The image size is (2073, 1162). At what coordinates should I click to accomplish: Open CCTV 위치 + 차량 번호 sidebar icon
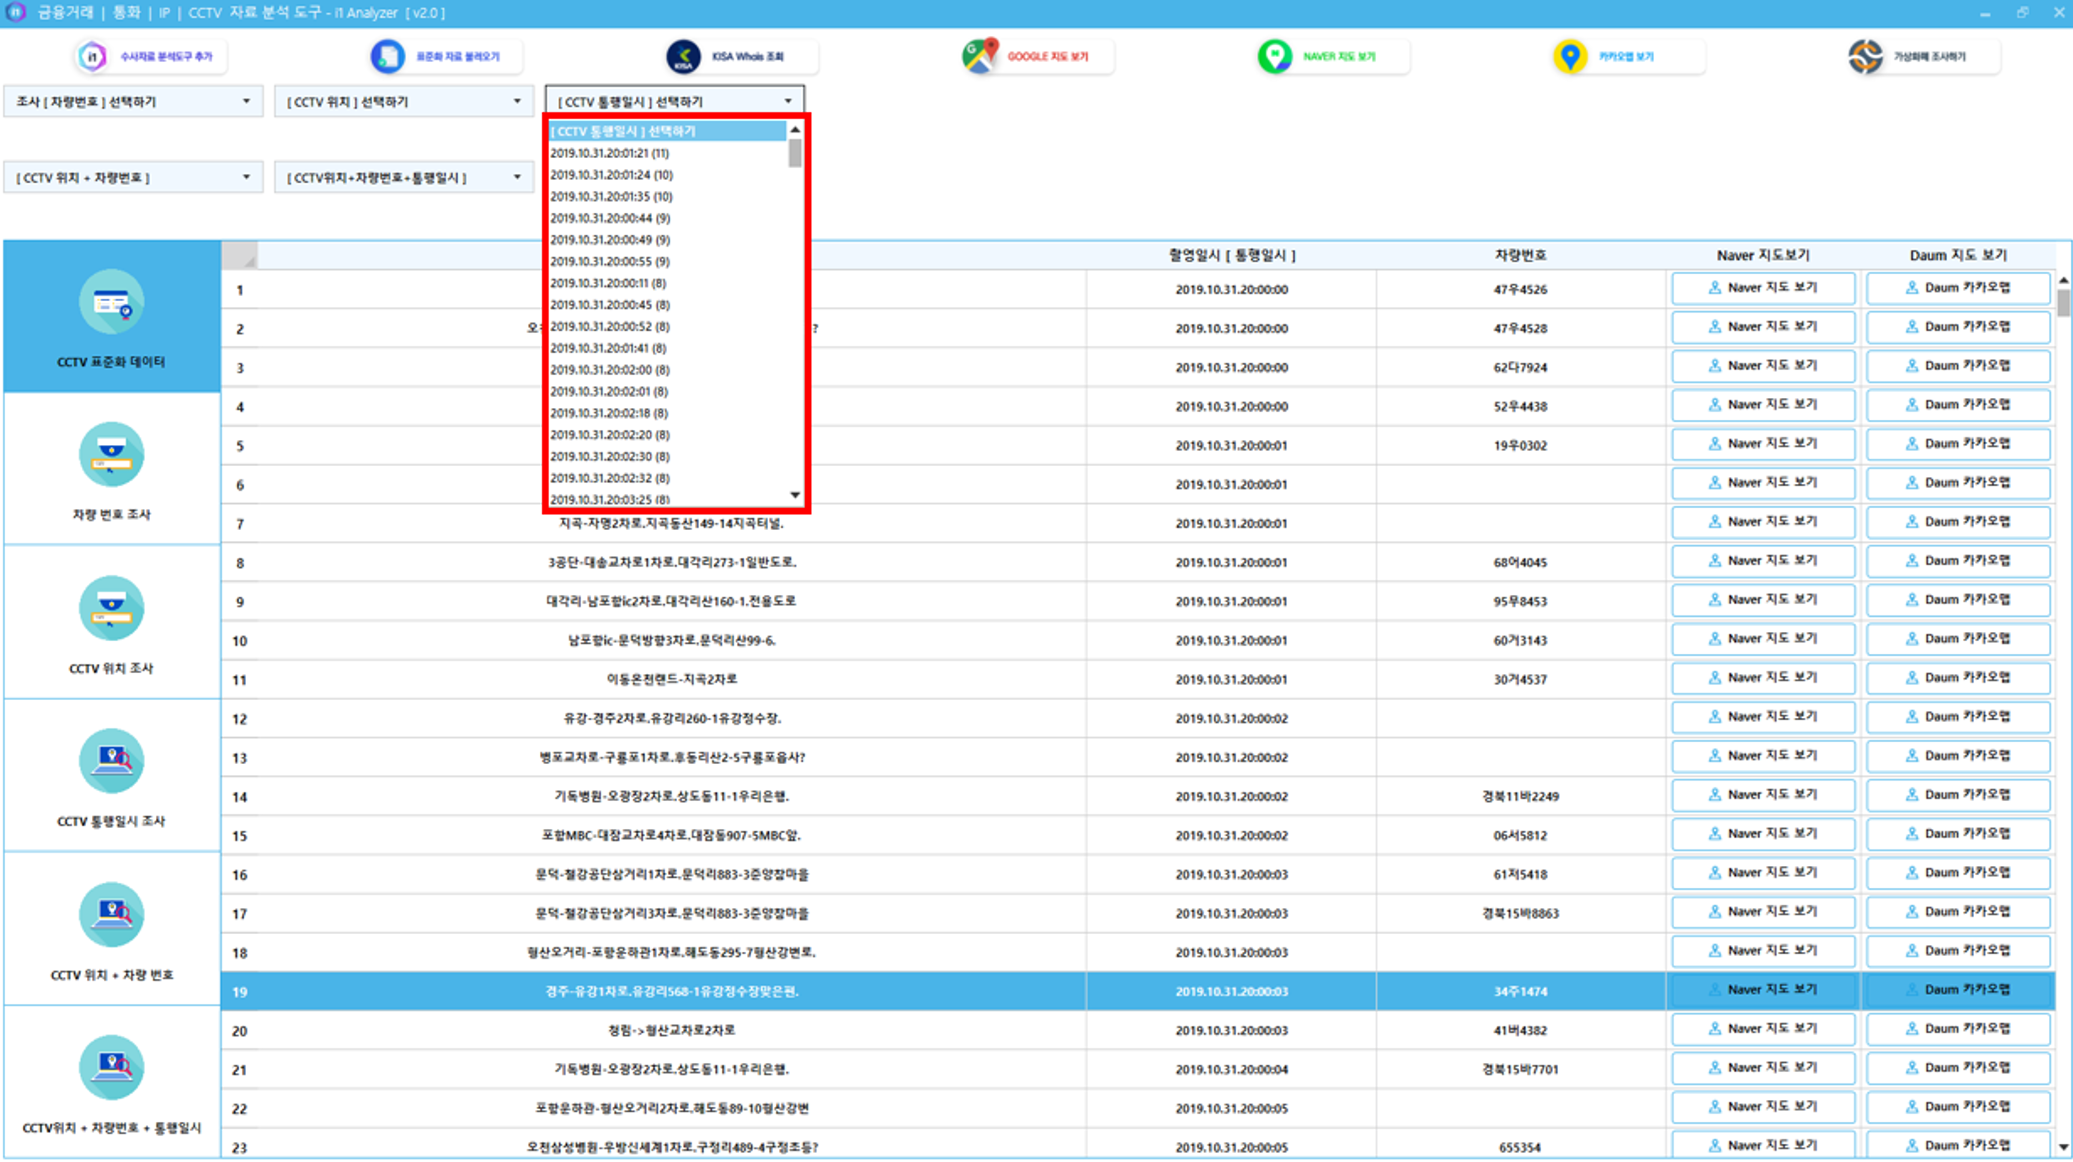[x=111, y=914]
